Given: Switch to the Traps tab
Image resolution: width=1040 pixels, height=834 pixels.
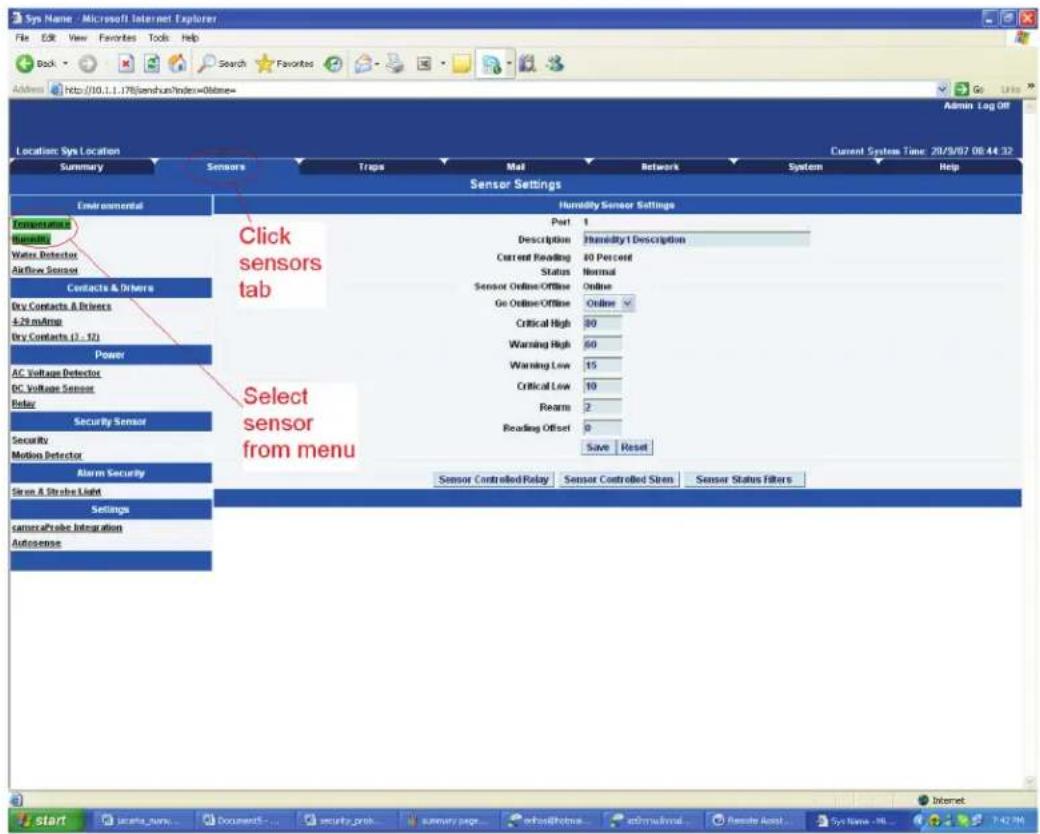Looking at the screenshot, I should tap(371, 167).
